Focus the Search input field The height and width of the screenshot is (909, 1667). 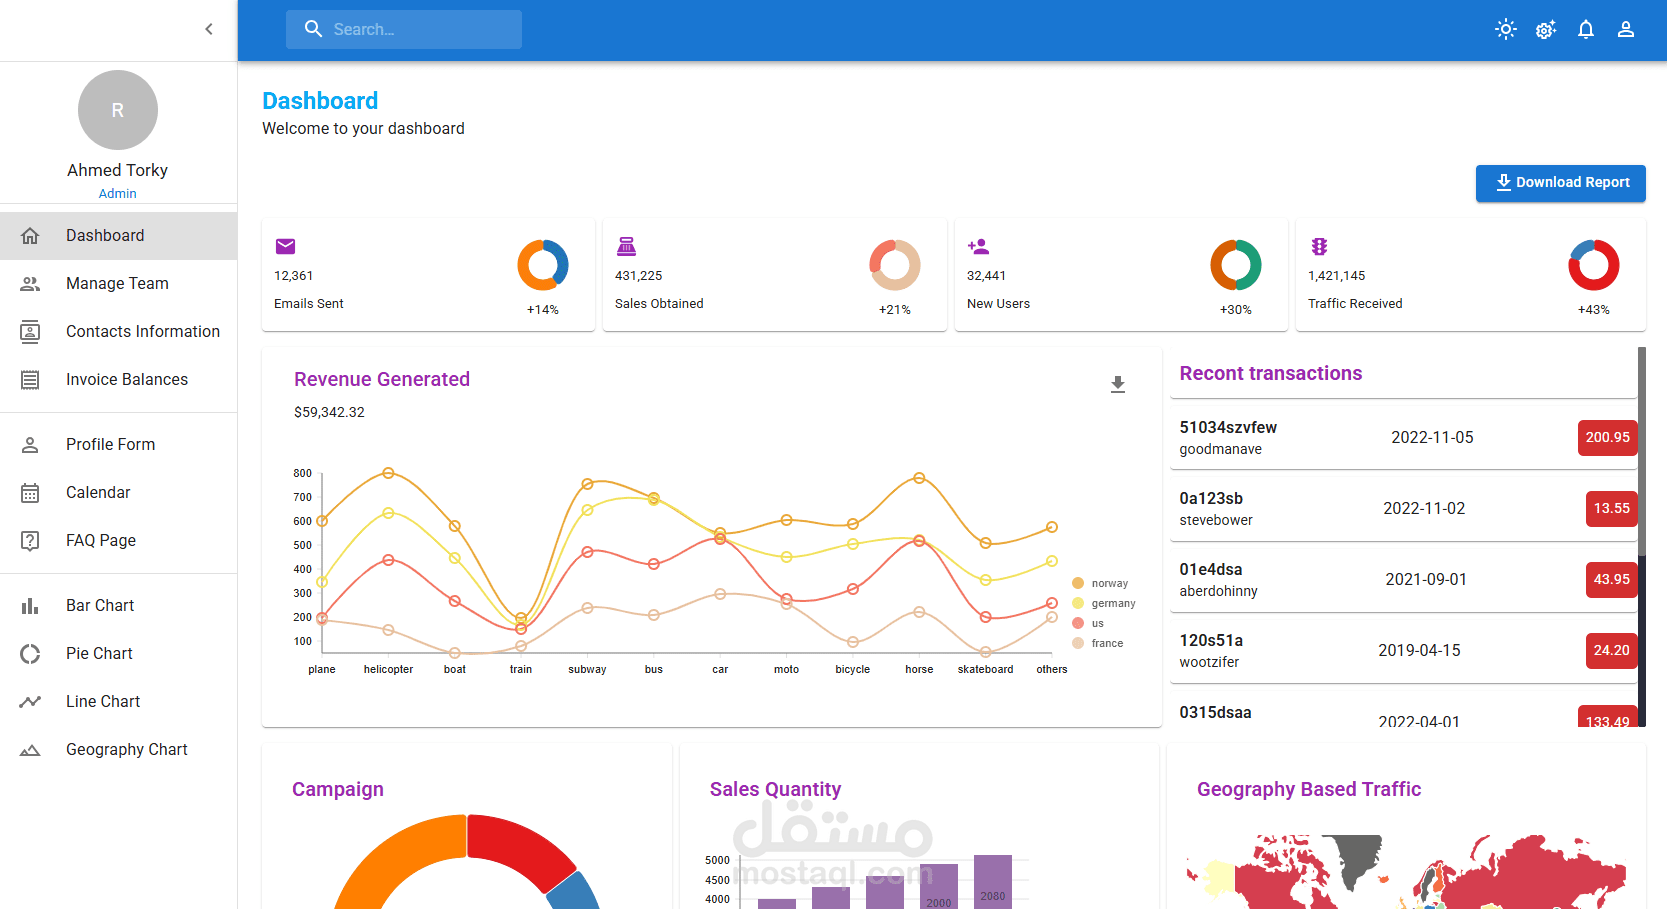(404, 30)
